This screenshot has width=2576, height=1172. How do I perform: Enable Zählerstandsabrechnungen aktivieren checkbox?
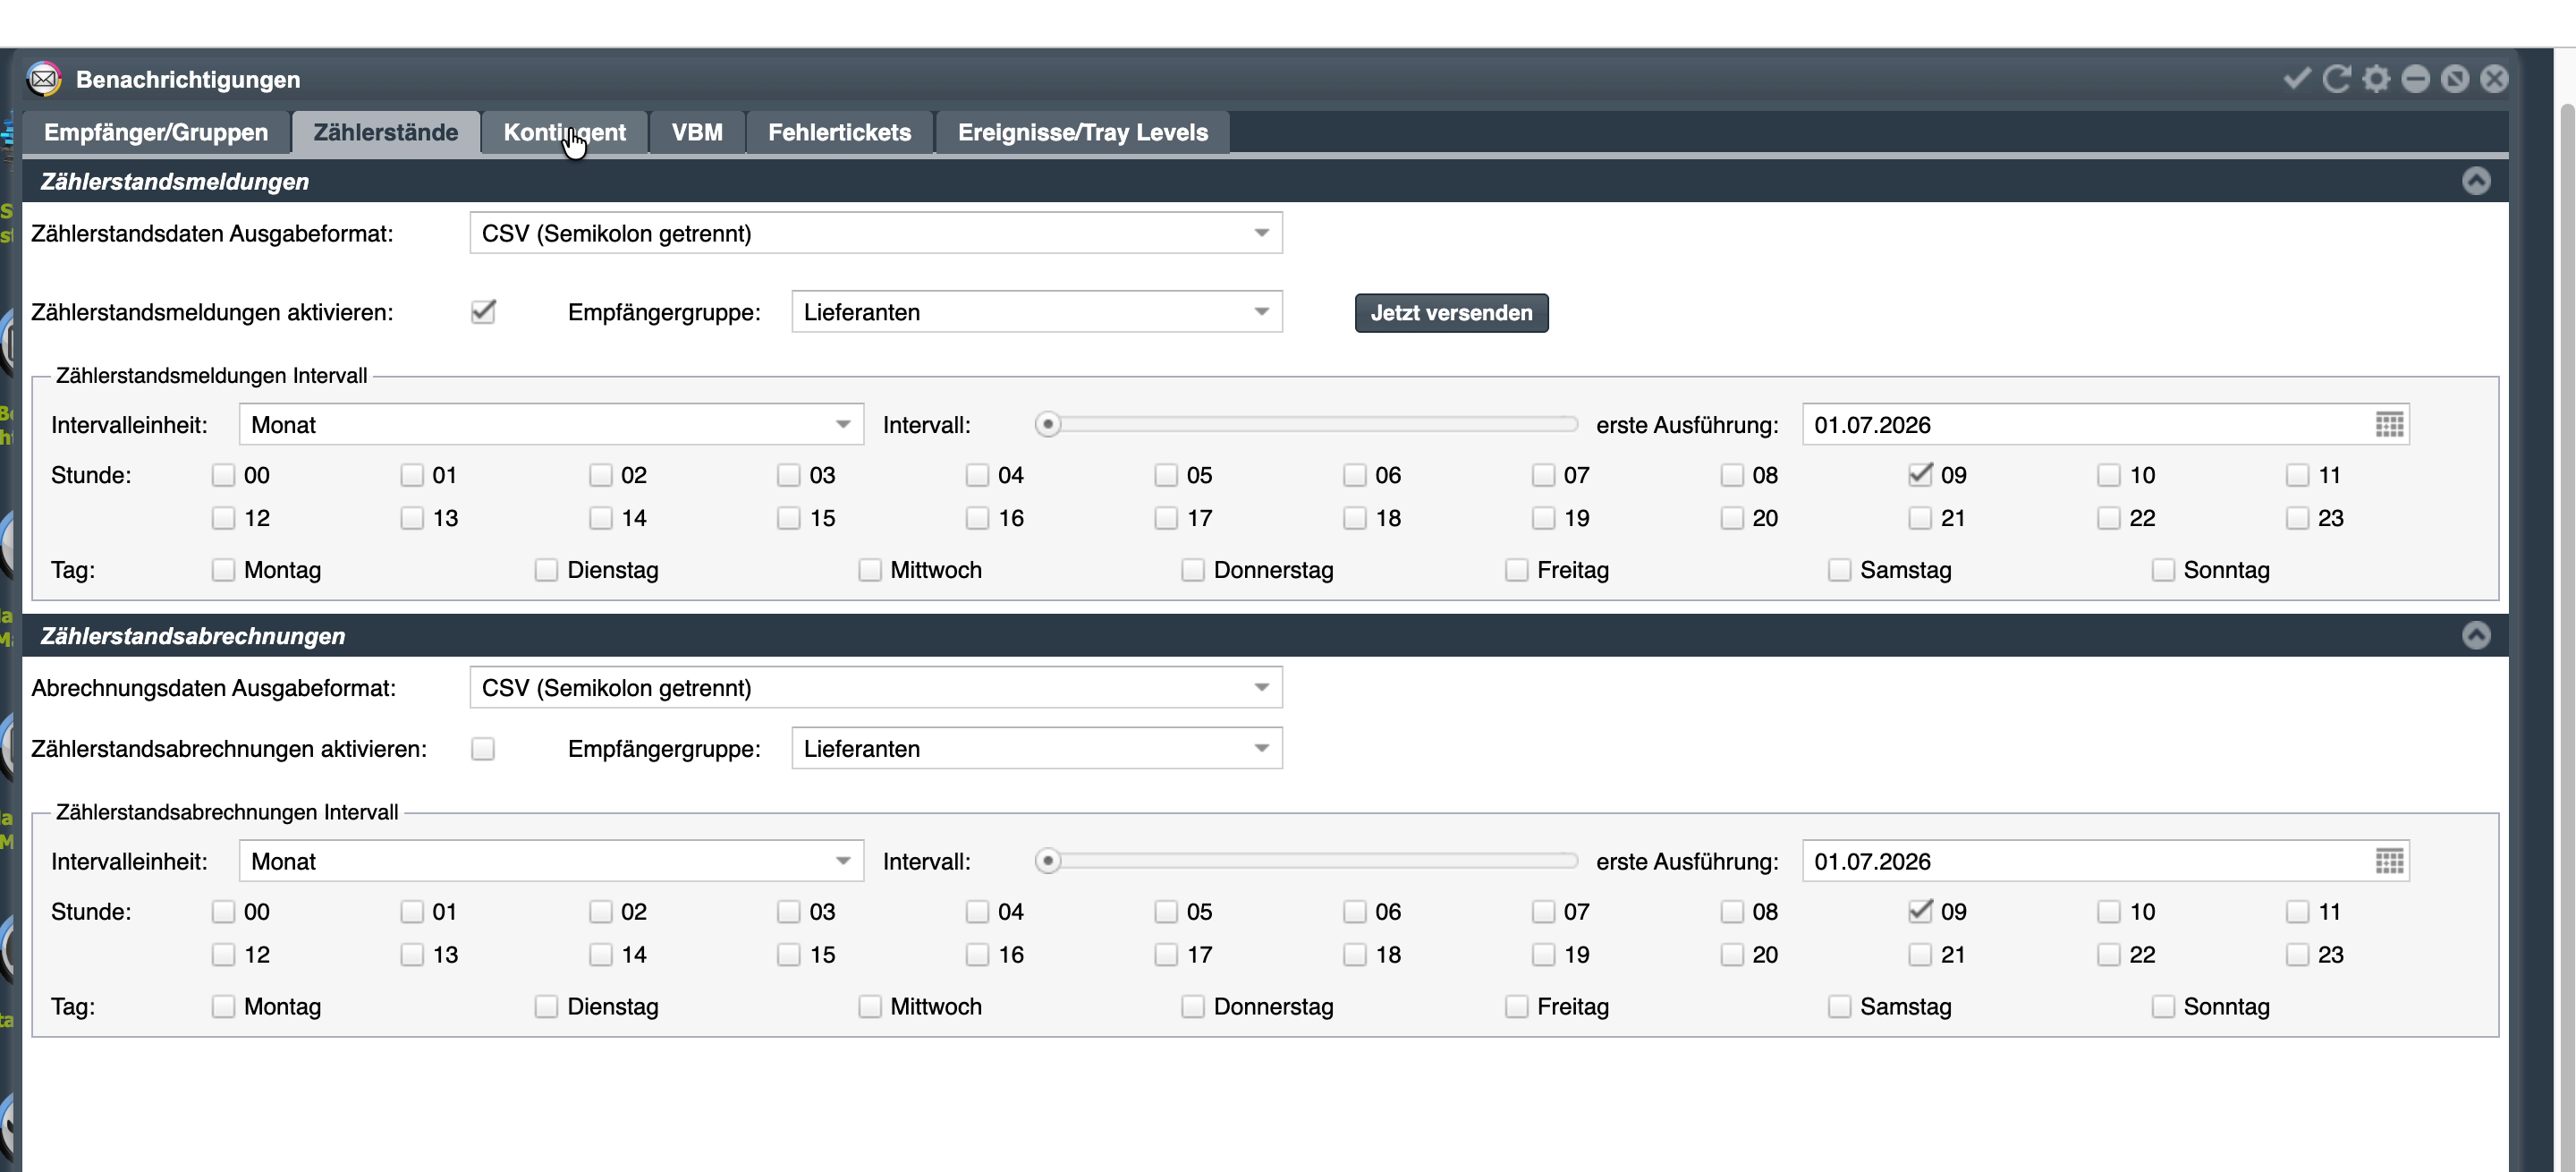(483, 749)
